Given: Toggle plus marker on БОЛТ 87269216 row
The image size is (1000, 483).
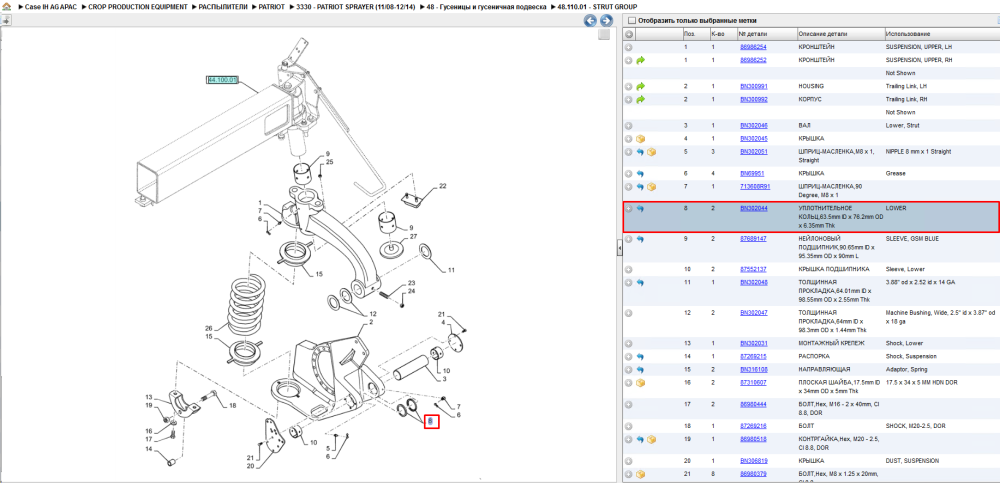Looking at the screenshot, I should pyautogui.click(x=629, y=426).
